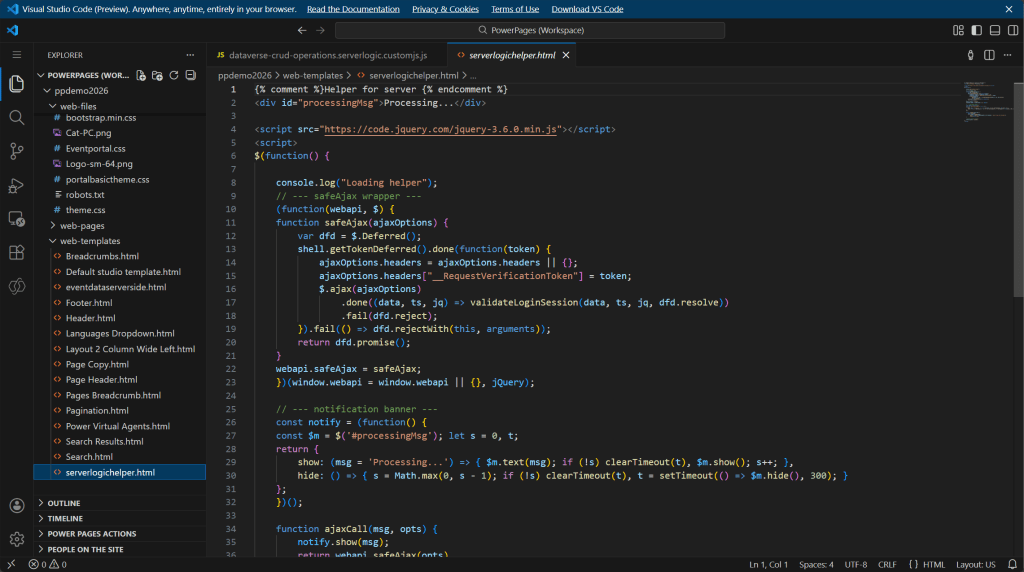Open the Run and Debug view

(x=16, y=186)
